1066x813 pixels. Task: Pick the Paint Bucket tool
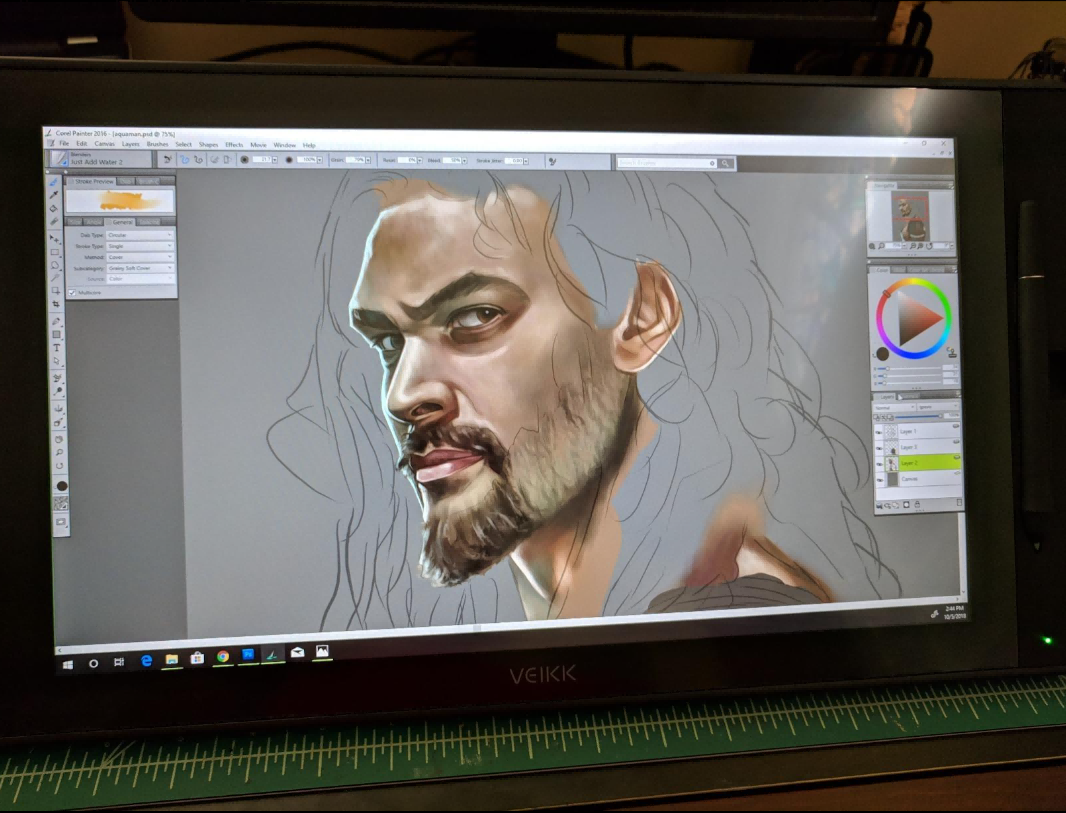pyautogui.click(x=54, y=207)
